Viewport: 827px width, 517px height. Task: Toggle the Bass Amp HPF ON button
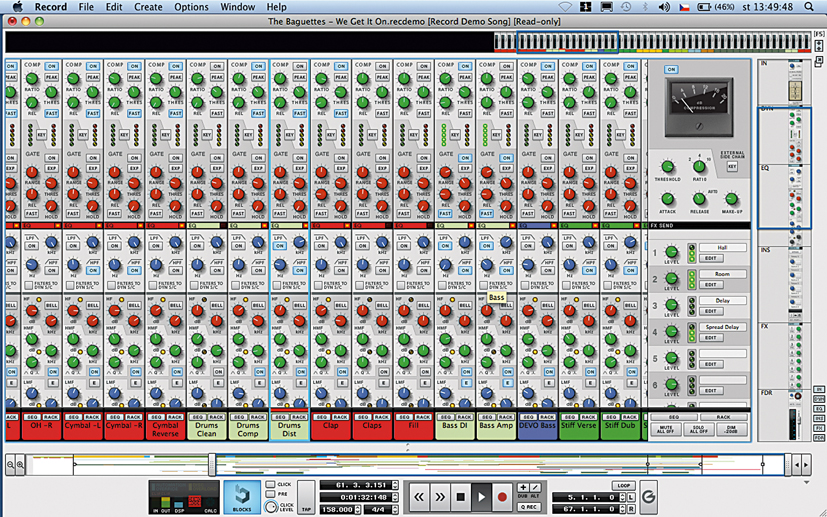[506, 271]
